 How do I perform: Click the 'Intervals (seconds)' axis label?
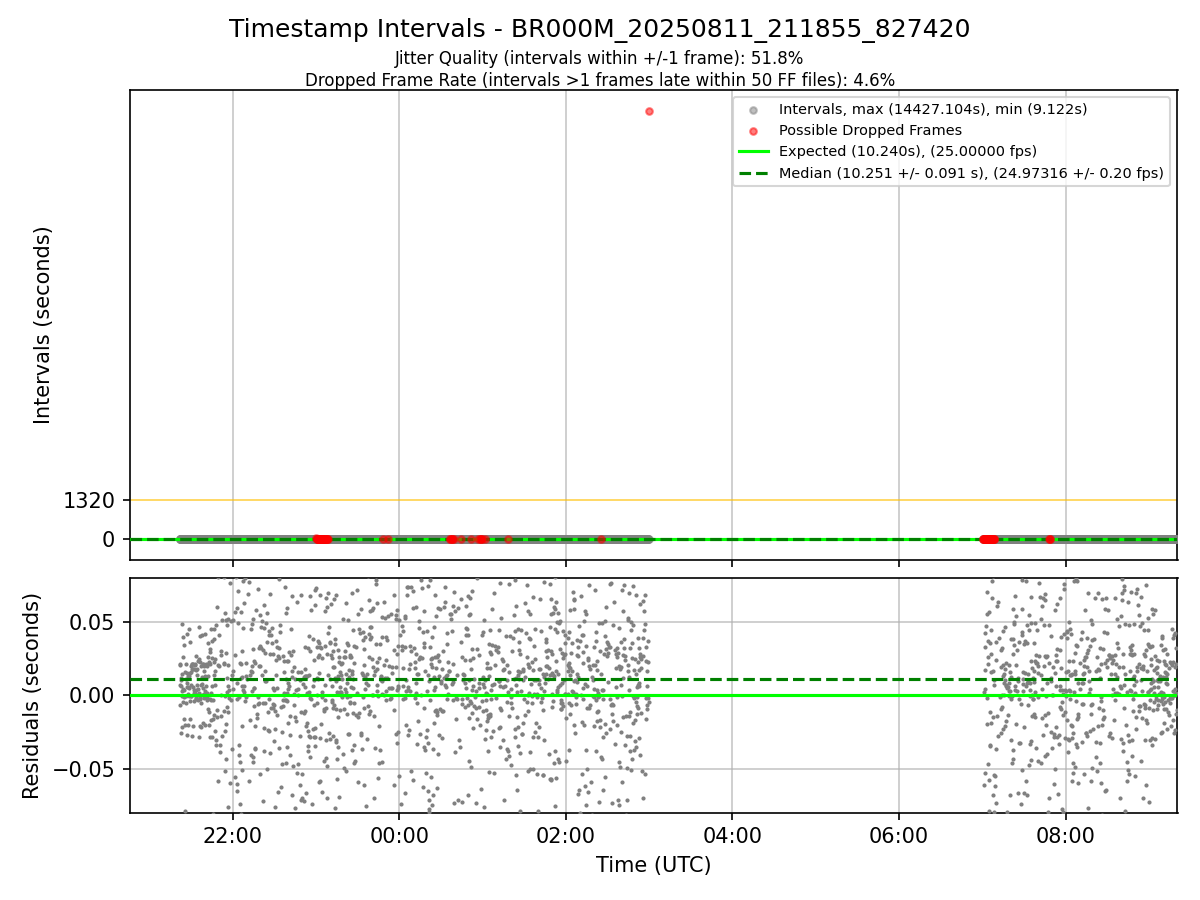pyautogui.click(x=42, y=324)
